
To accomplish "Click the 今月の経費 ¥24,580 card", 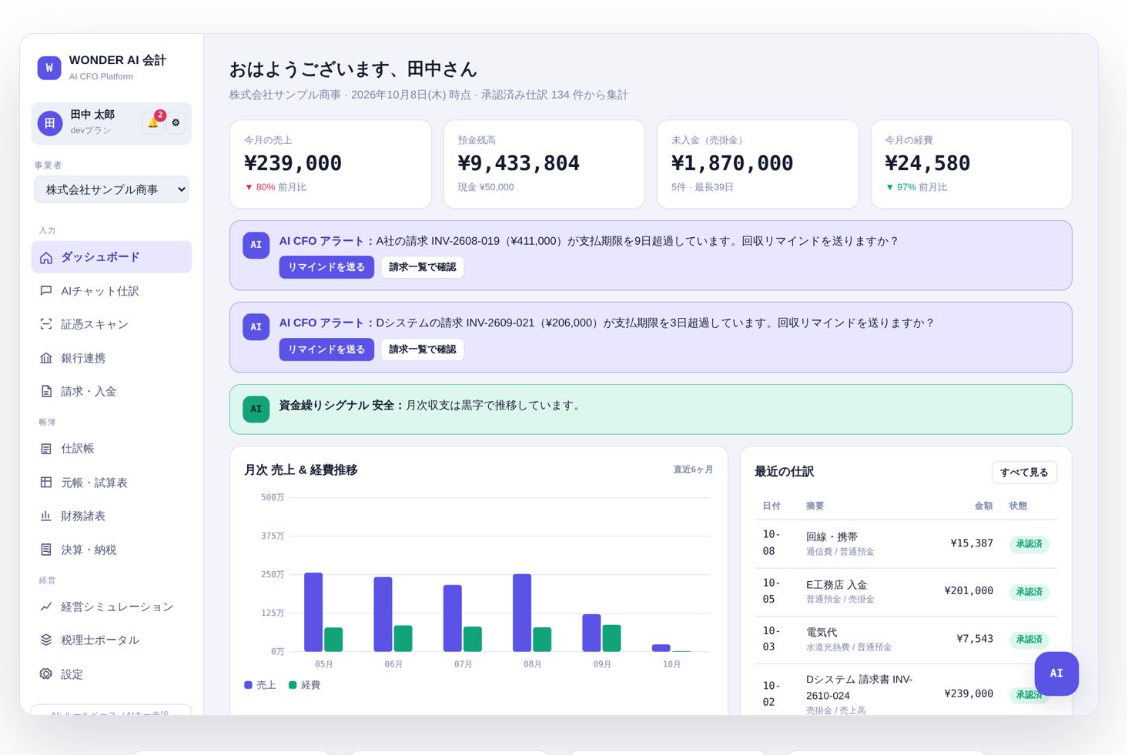I will [x=971, y=164].
